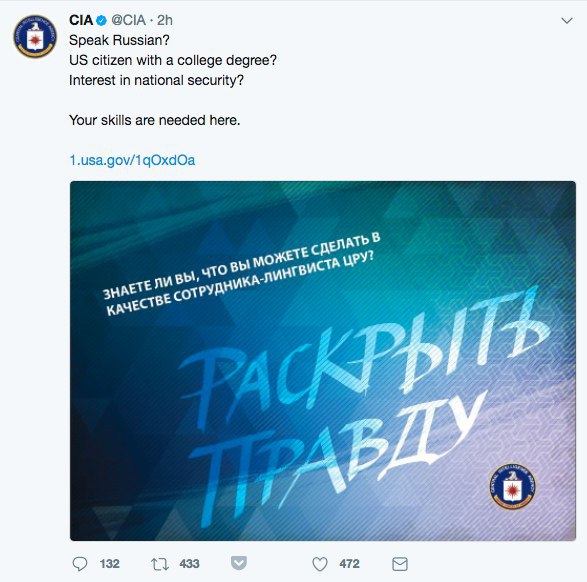View the like count 472
587x582 pixels.
(x=349, y=564)
